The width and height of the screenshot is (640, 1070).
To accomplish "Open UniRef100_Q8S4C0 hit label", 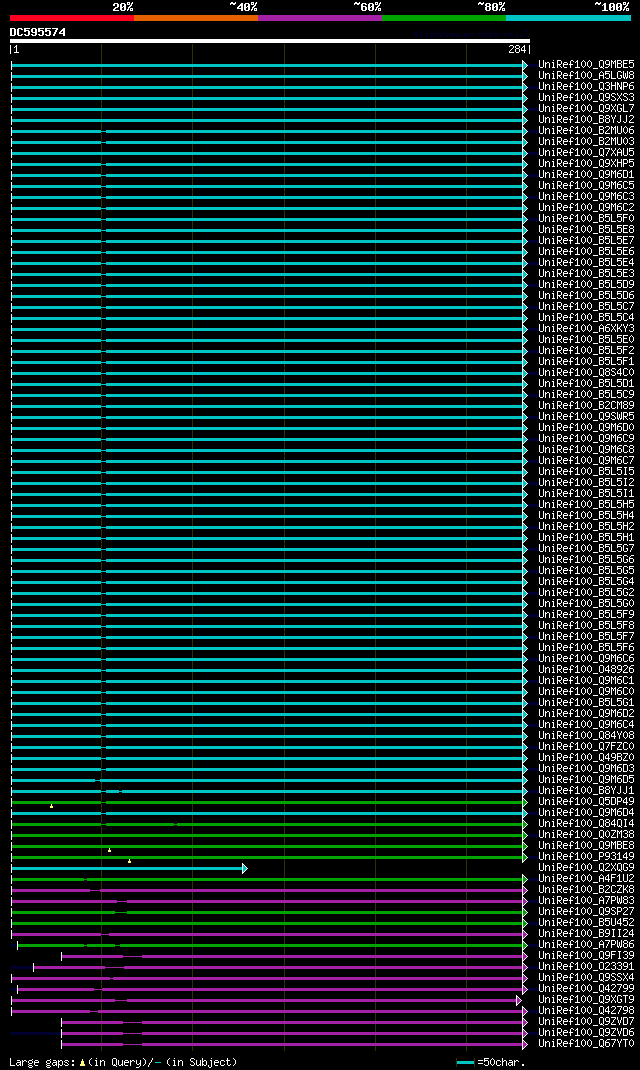I will pos(586,373).
